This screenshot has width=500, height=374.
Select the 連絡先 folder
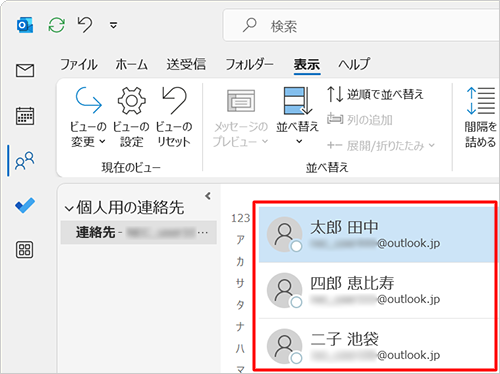point(139,232)
